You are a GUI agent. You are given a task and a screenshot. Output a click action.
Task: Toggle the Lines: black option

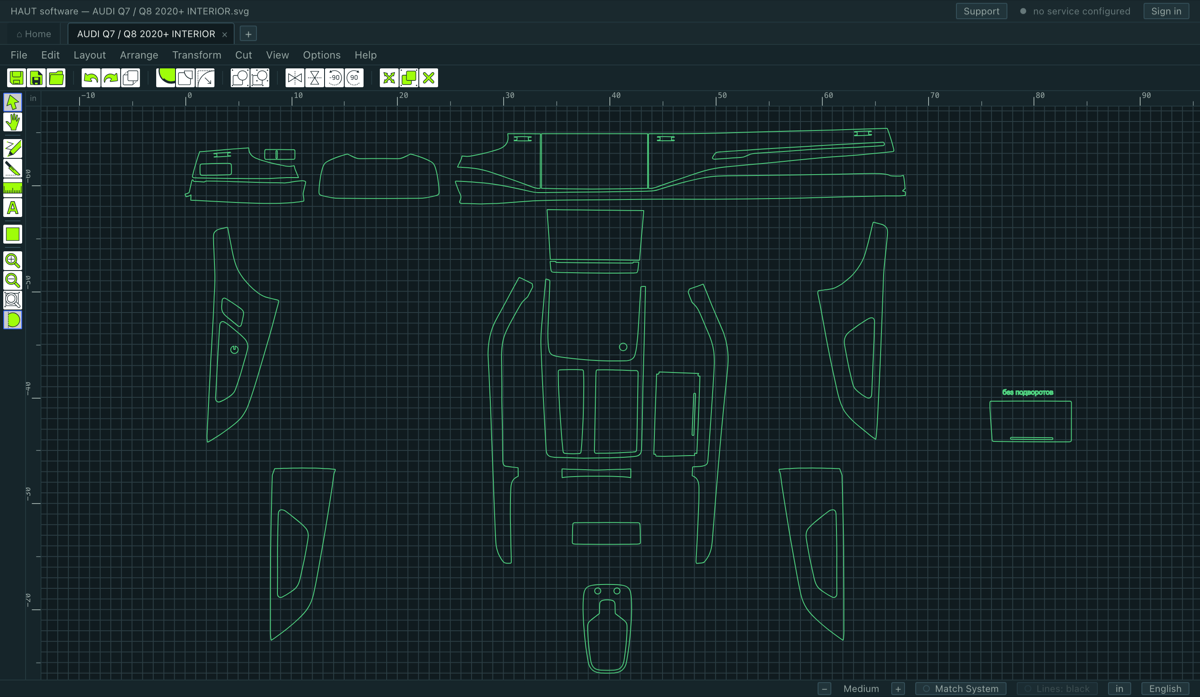pos(1059,688)
